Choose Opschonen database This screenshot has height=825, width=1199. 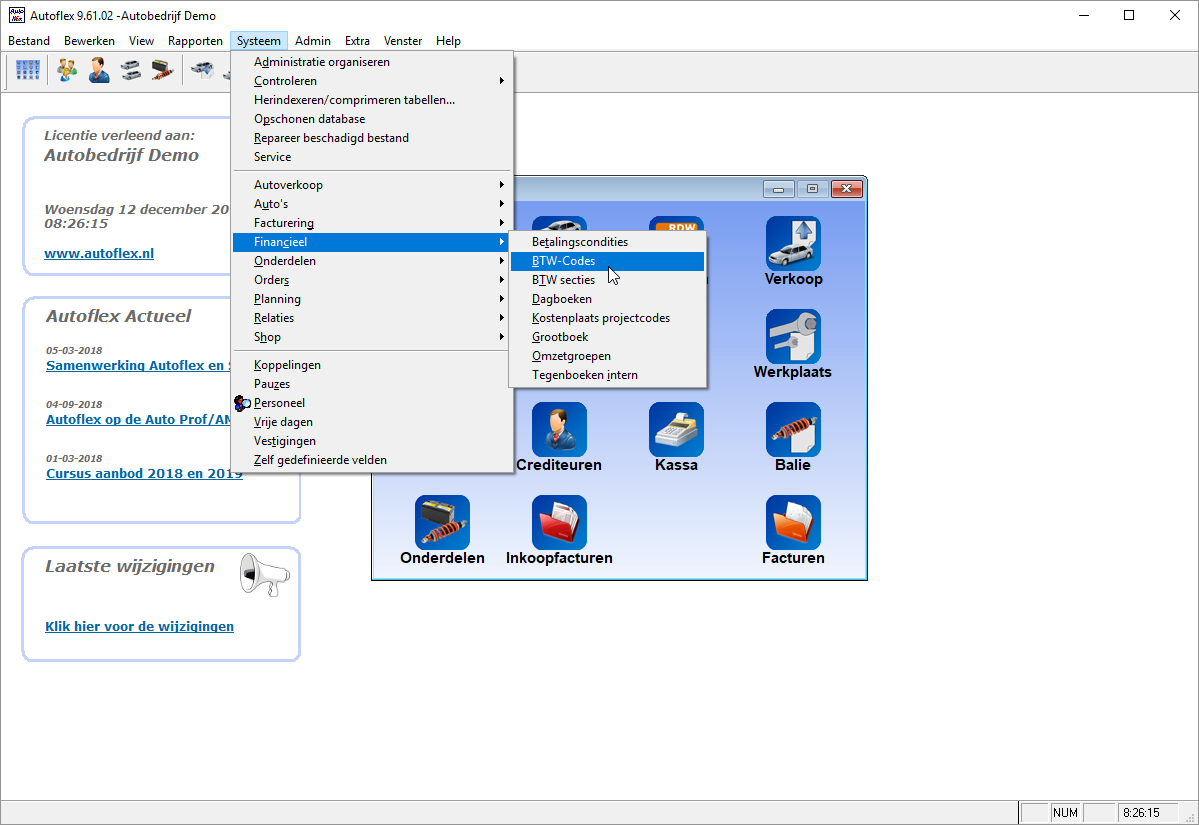coord(372,119)
